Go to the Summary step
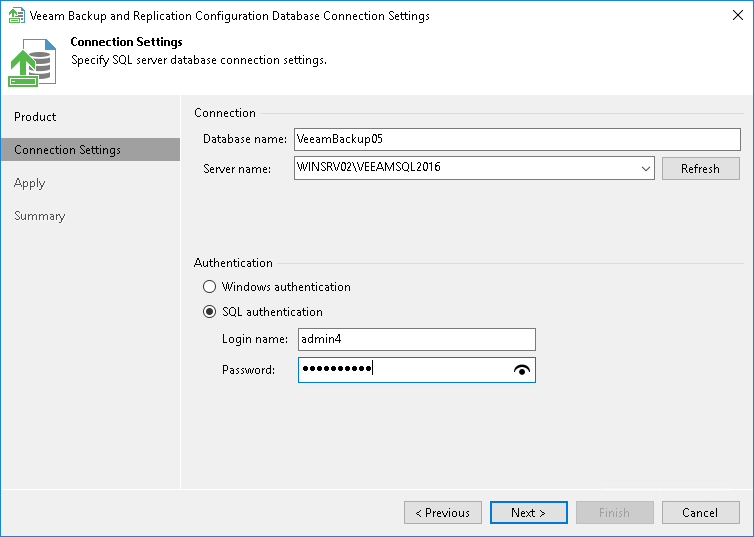The width and height of the screenshot is (754, 537). [90, 216]
